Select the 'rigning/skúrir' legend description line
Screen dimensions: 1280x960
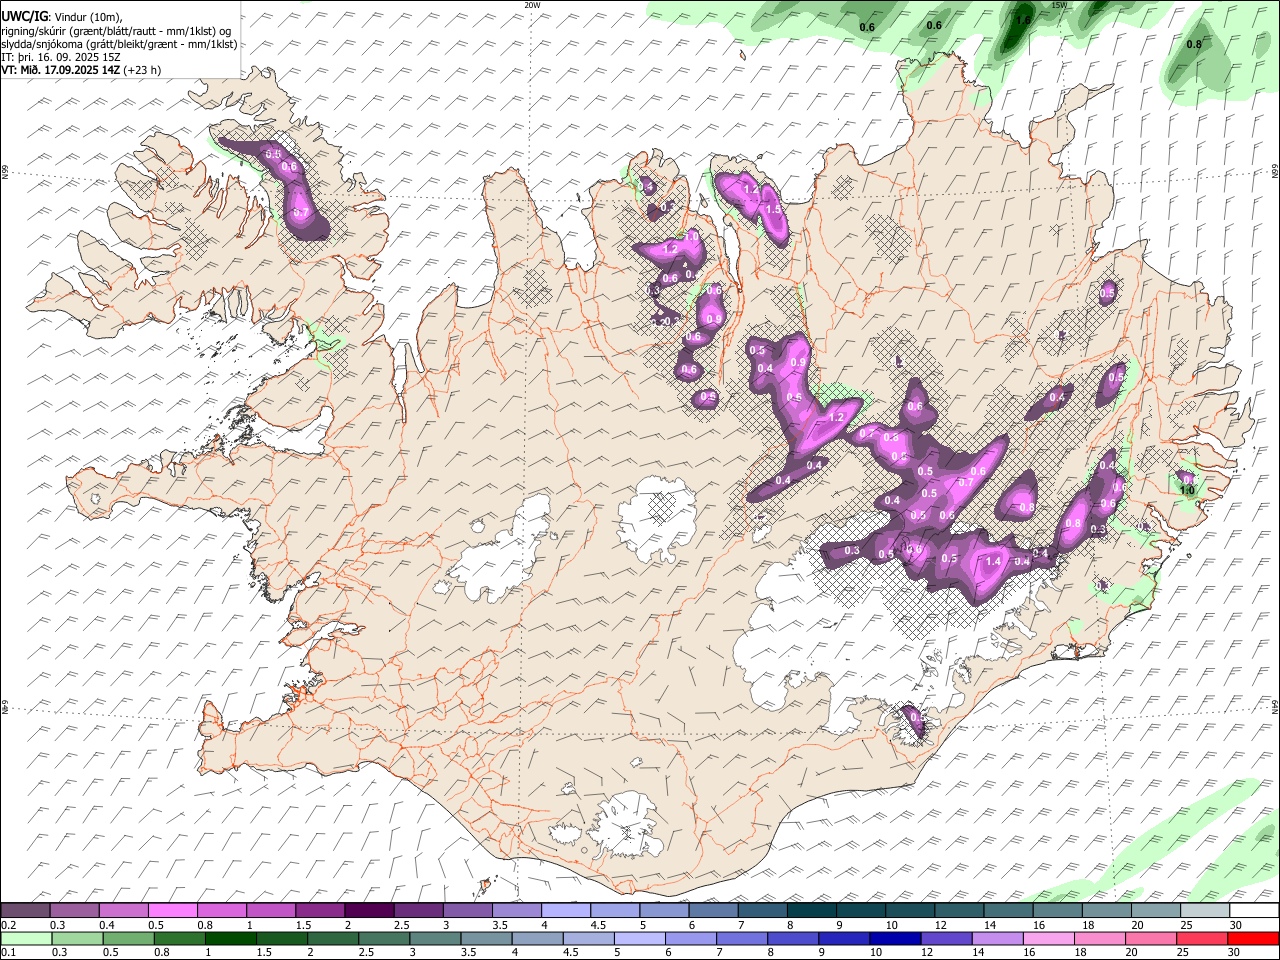click(116, 31)
